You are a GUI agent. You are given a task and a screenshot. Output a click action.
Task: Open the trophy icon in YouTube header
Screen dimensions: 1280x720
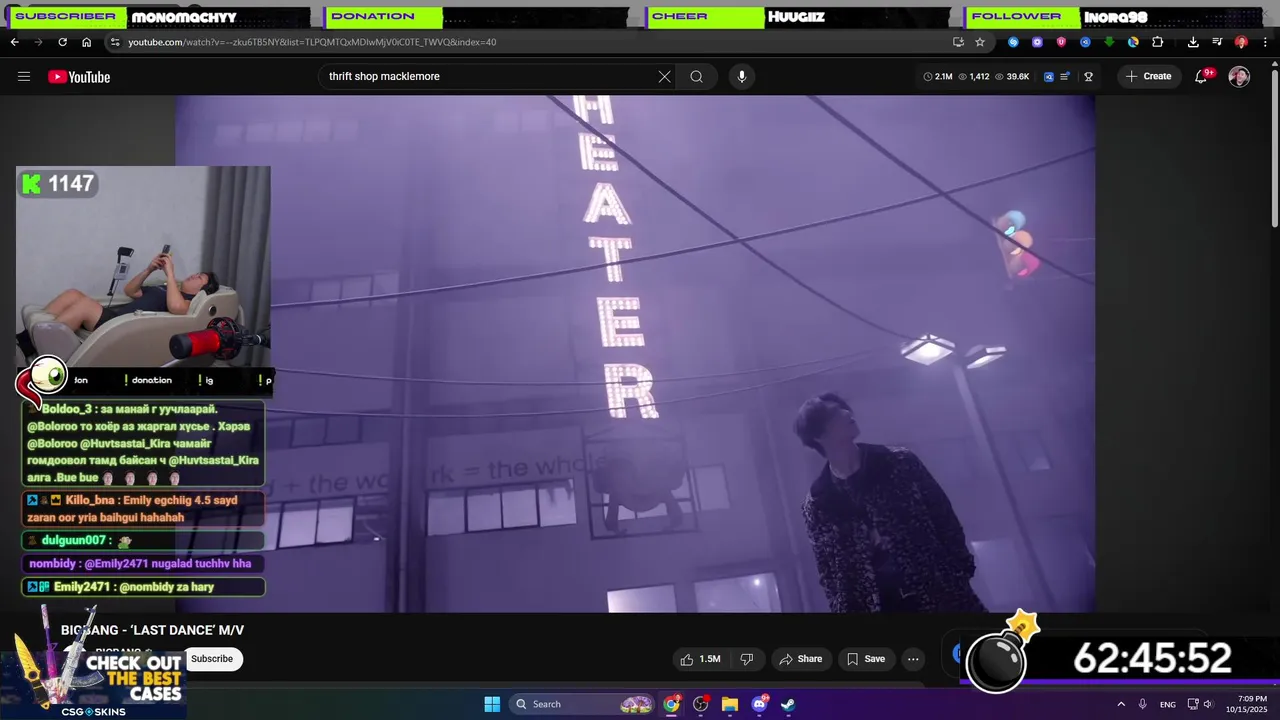coord(1088,77)
